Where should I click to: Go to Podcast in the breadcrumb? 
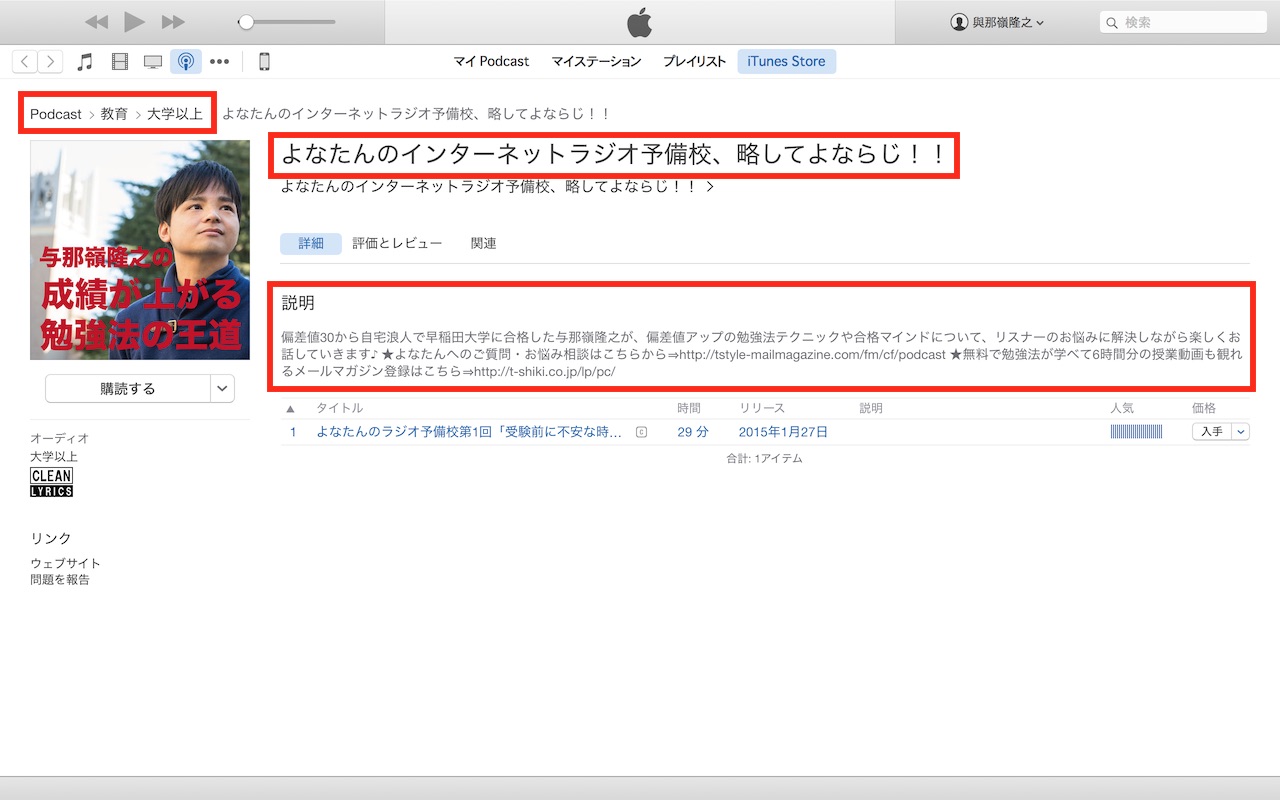(x=56, y=114)
